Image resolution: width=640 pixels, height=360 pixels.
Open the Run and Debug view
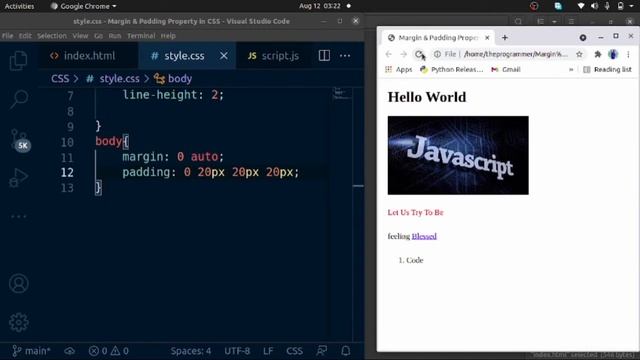19,178
